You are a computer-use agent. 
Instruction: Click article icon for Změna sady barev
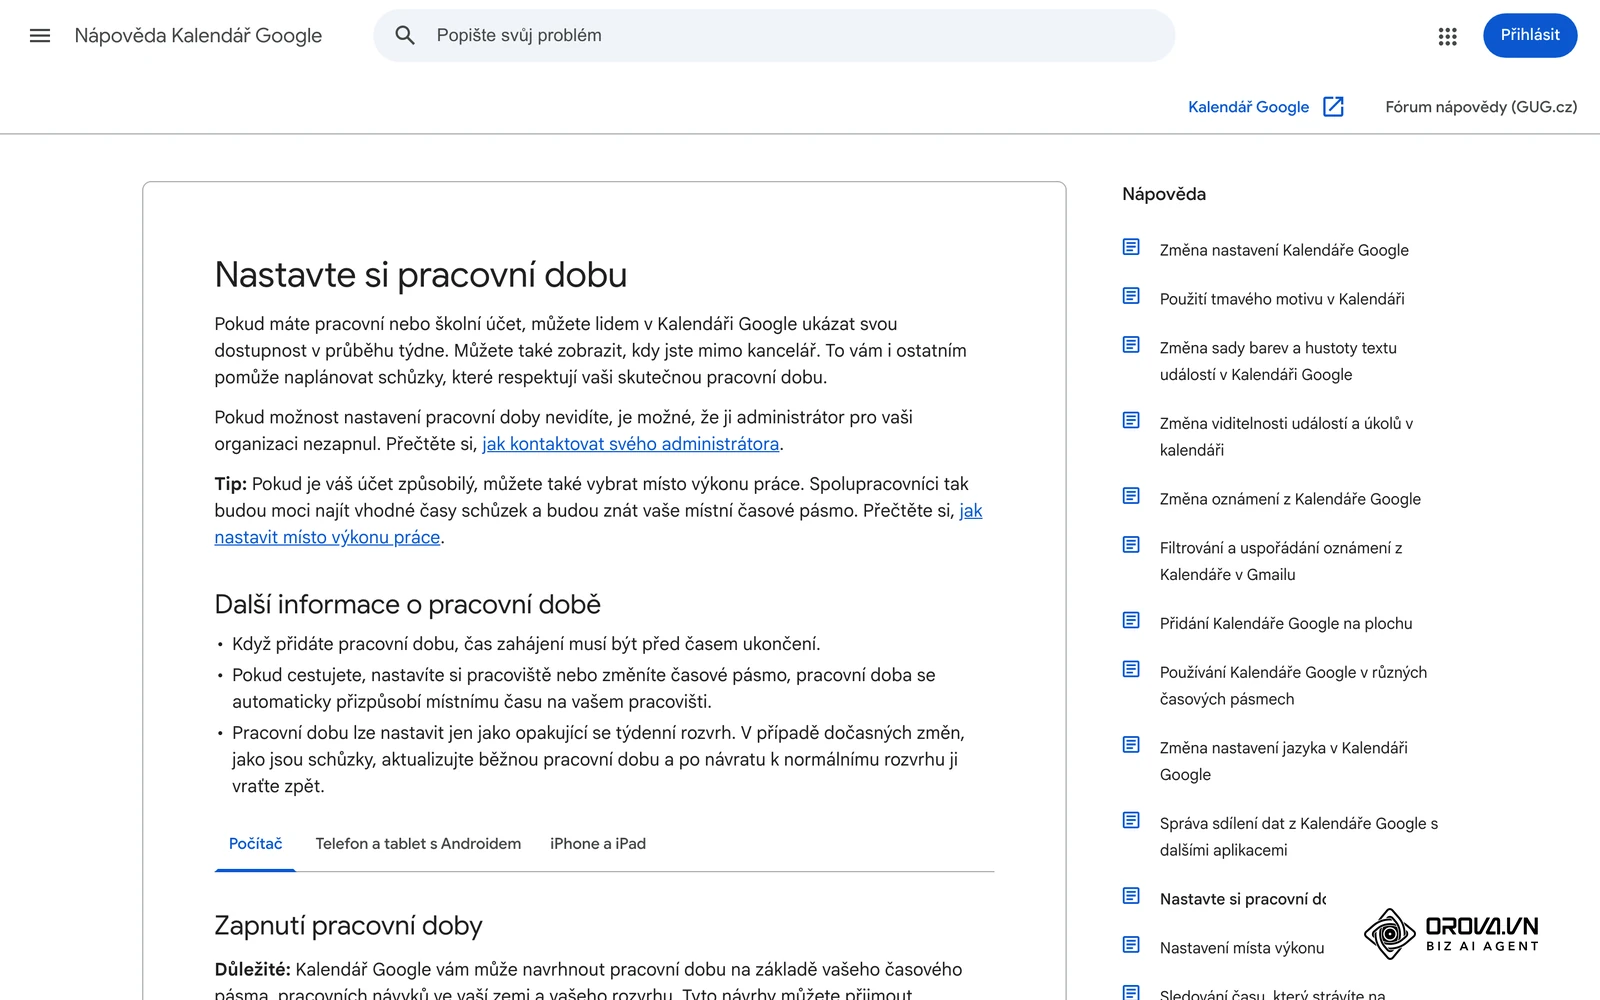tap(1131, 345)
